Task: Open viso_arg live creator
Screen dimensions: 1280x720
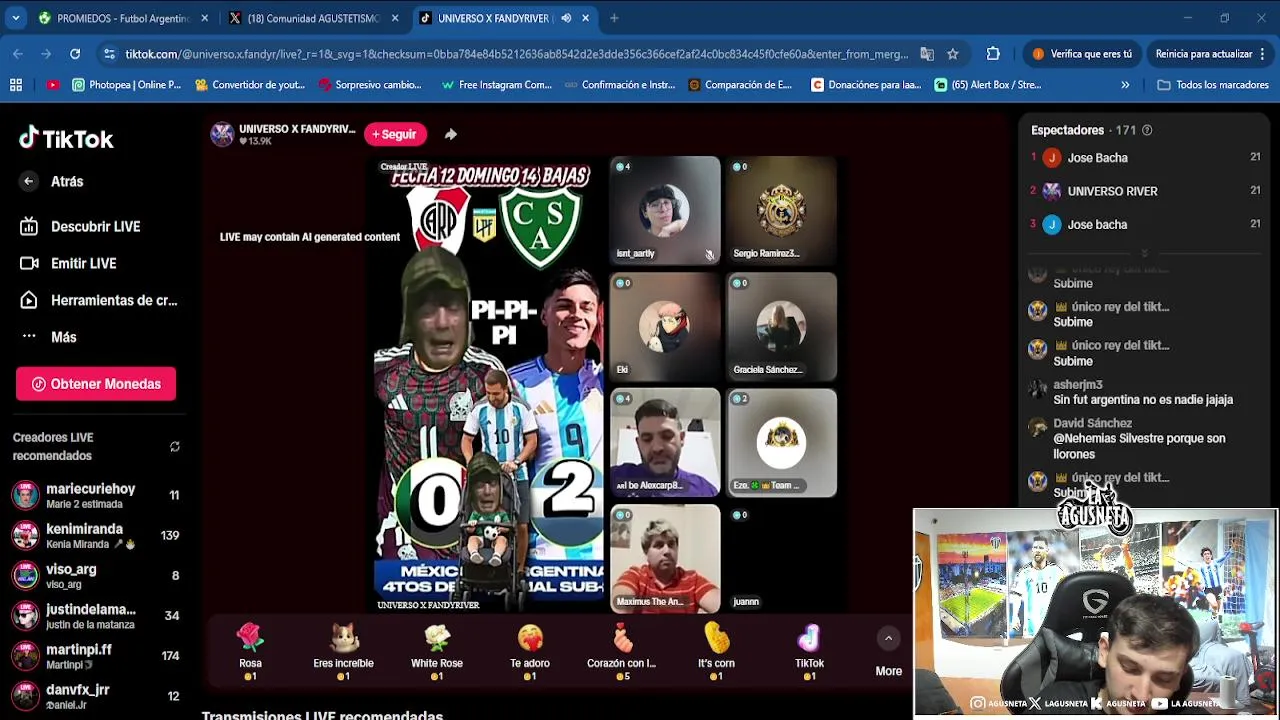Action: point(95,575)
